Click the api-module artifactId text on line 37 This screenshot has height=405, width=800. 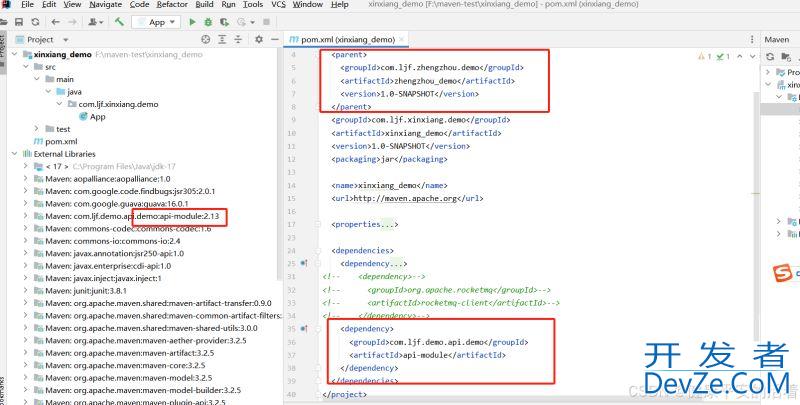tap(426, 355)
